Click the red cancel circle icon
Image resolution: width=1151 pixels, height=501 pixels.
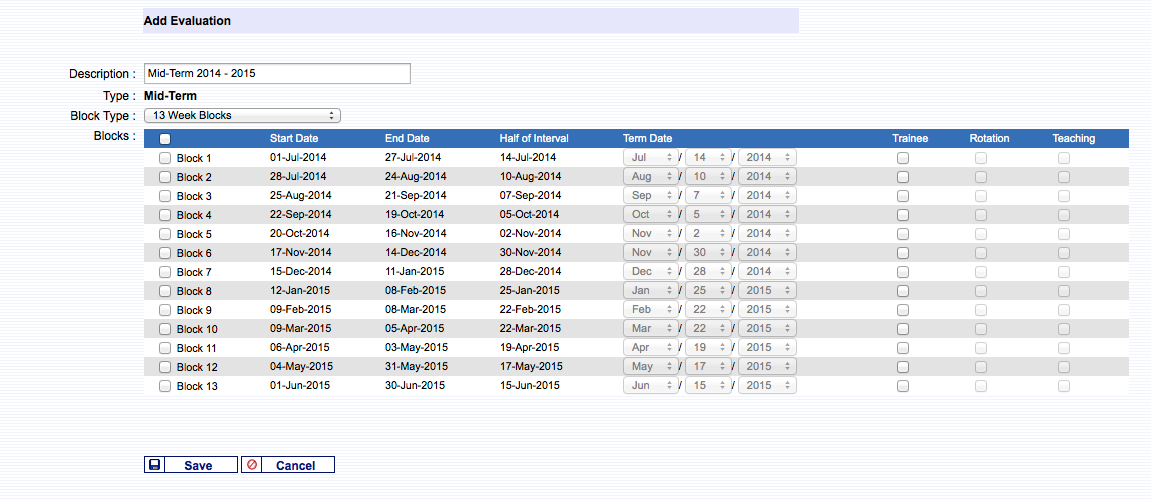[x=252, y=465]
